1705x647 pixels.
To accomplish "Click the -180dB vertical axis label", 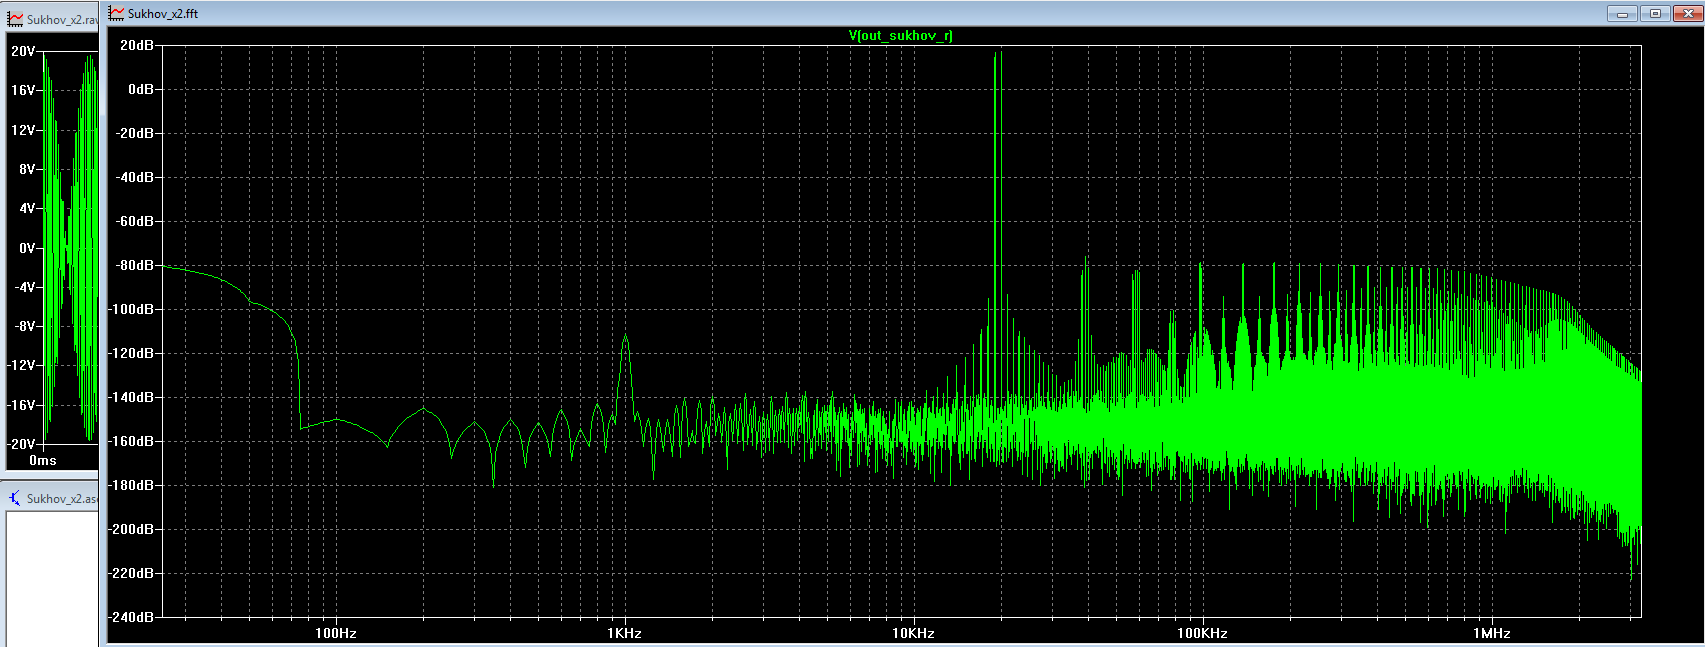I will pyautogui.click(x=131, y=485).
